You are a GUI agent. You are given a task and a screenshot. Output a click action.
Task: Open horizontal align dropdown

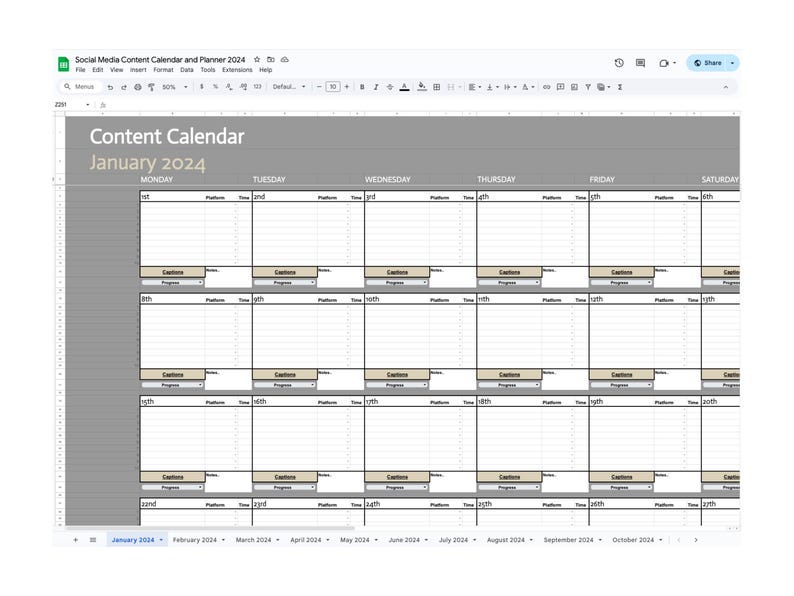pyautogui.click(x=474, y=87)
